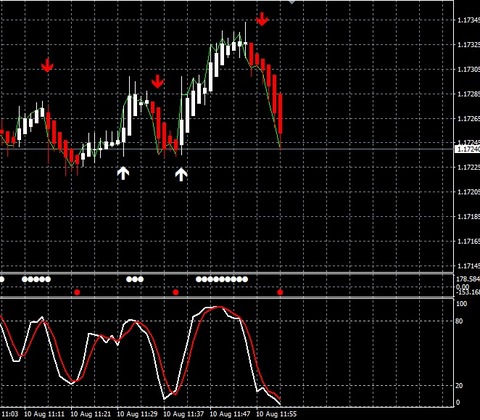
Task: Select the red sell arrow above the 11:11 candles
Action: coord(48,65)
